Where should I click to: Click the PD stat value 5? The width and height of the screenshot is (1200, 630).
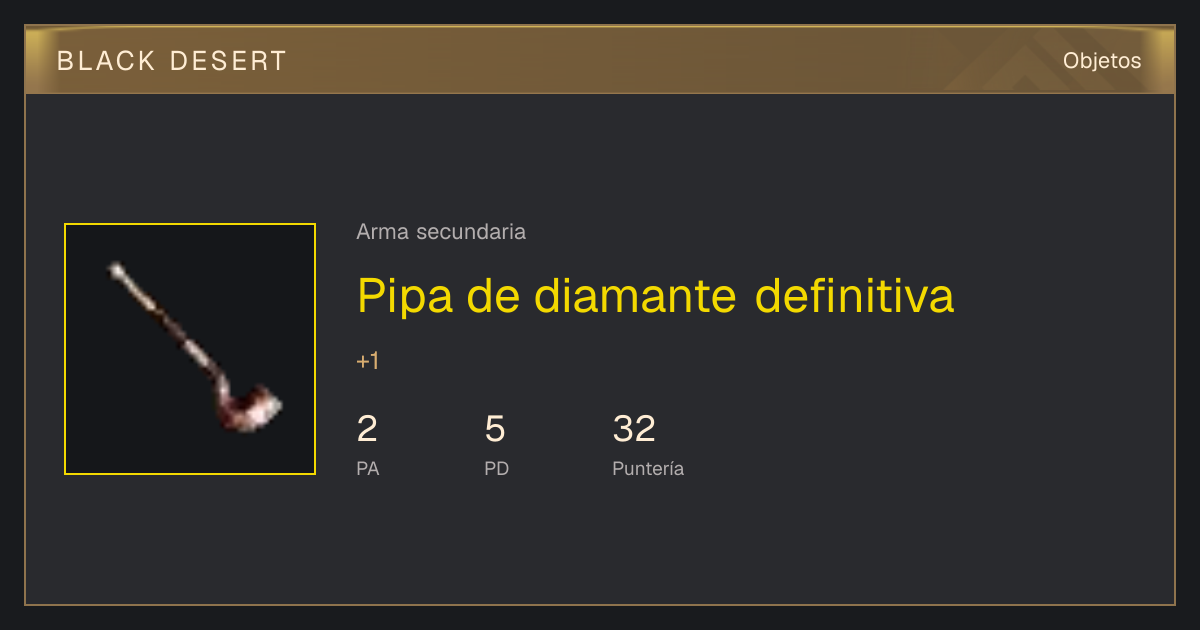pos(495,429)
